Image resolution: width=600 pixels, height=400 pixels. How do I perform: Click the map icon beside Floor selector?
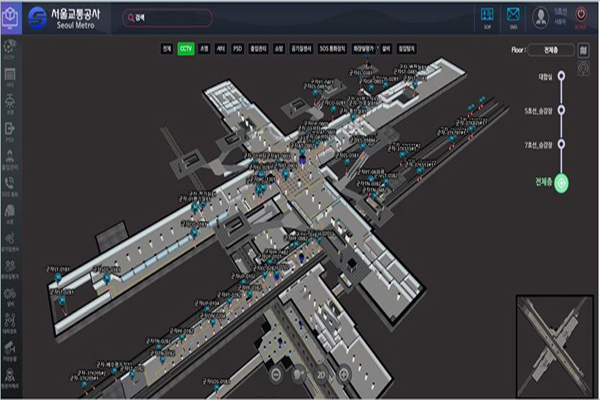(582, 48)
